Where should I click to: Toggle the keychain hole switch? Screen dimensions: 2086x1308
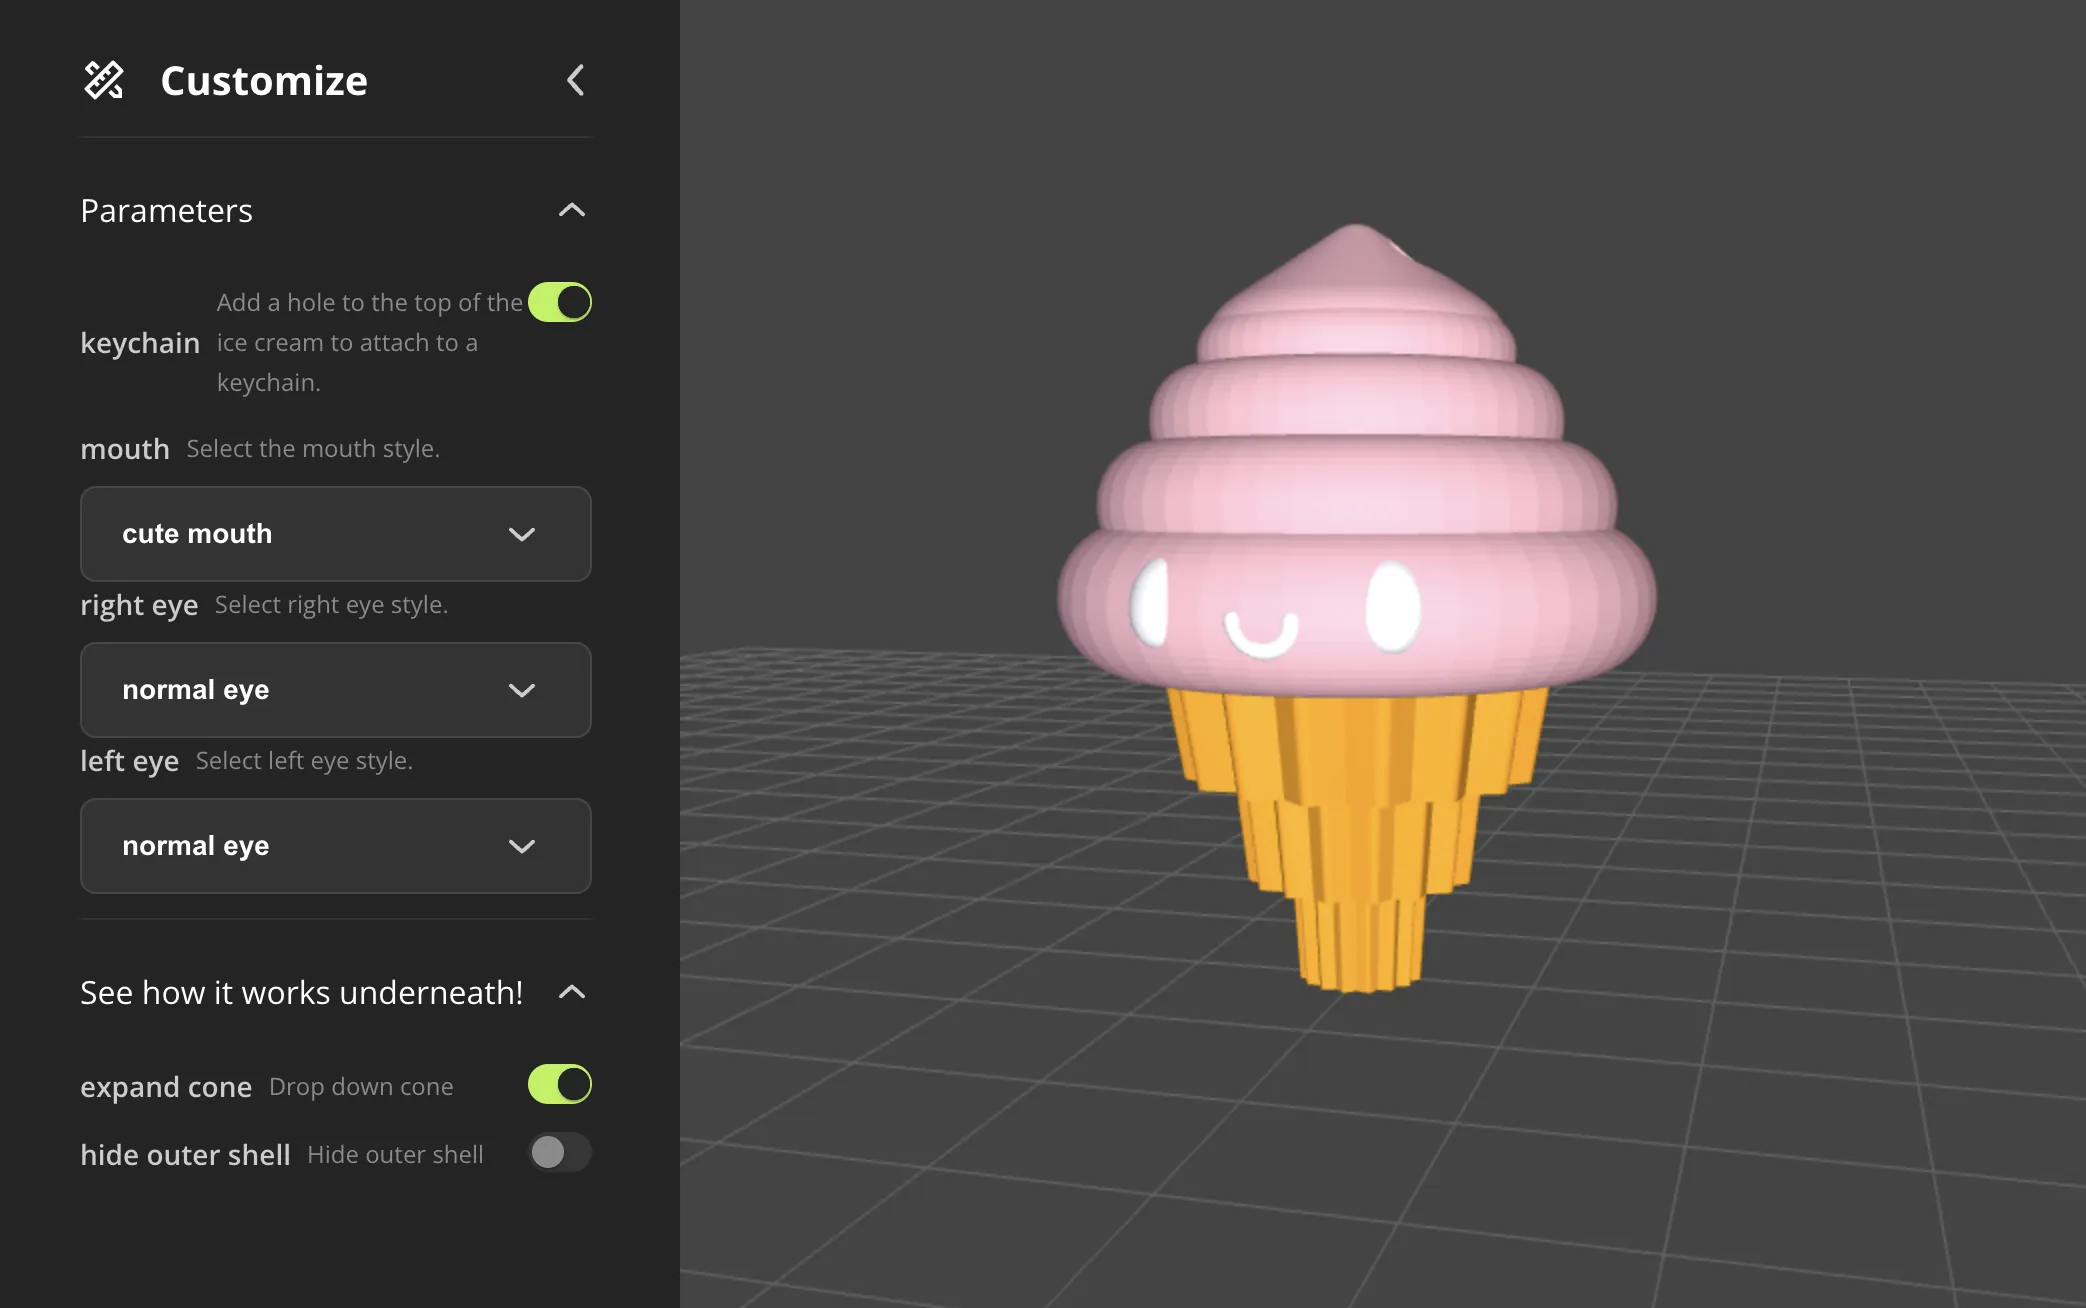pyautogui.click(x=560, y=302)
